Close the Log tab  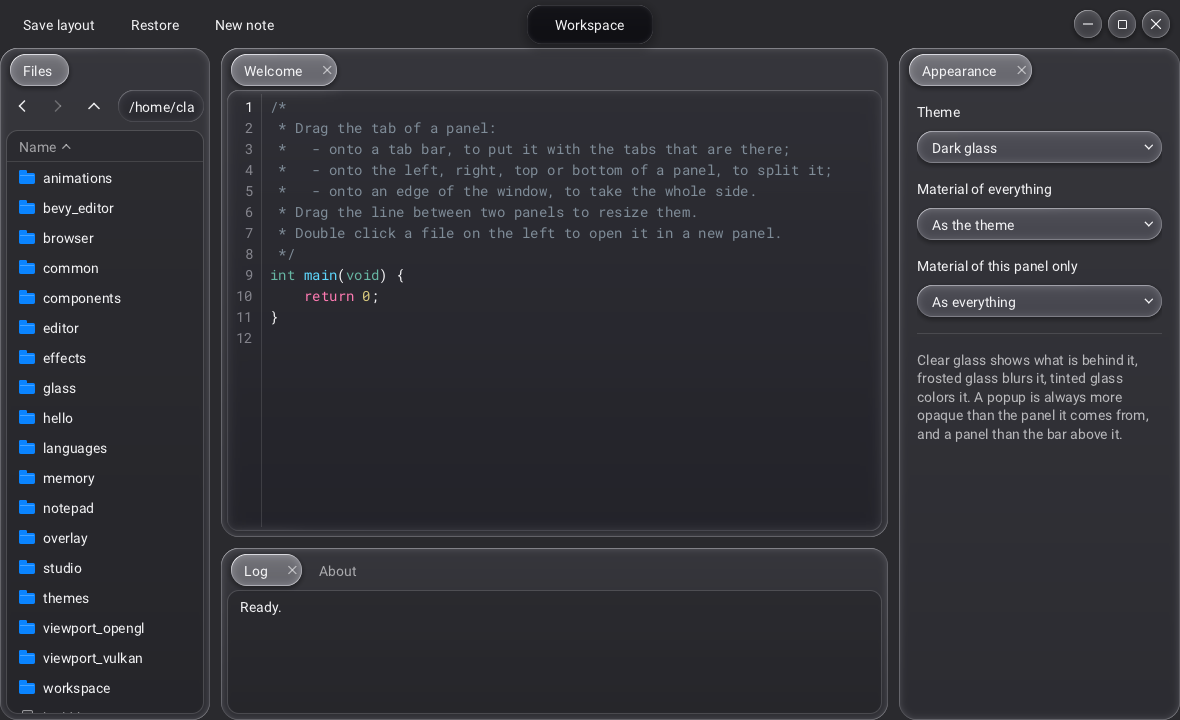(292, 570)
